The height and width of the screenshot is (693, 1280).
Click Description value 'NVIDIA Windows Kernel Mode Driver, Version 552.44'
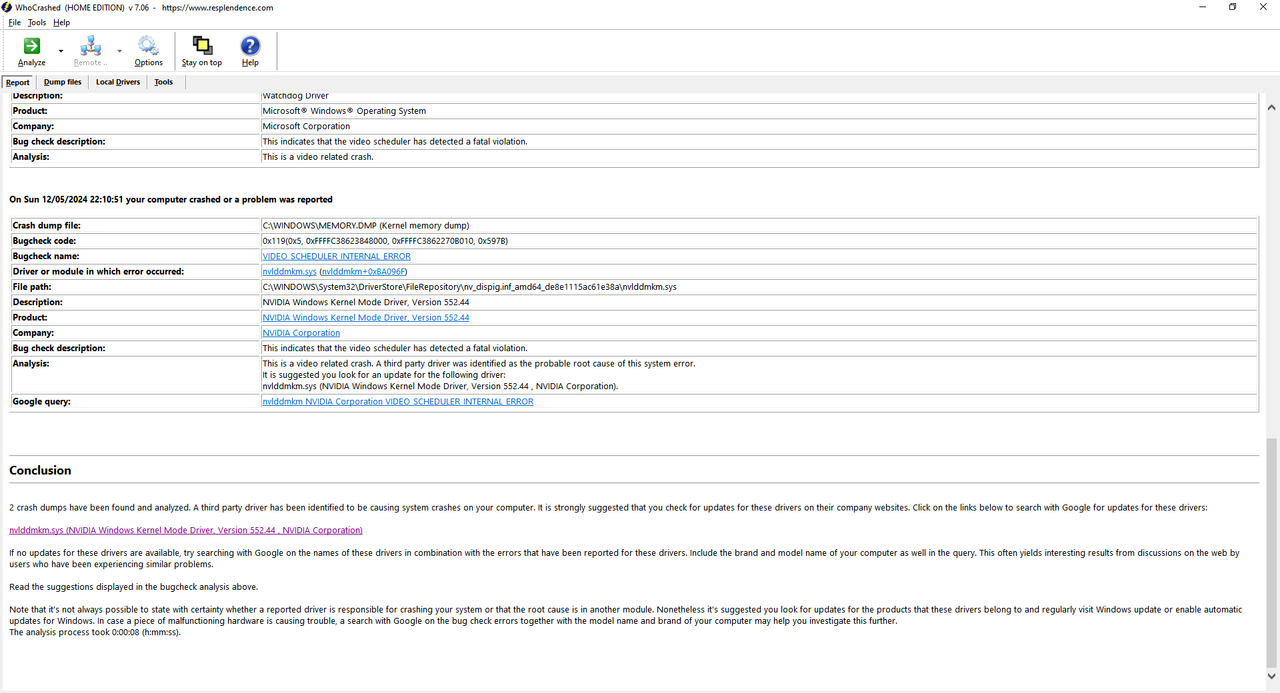tap(366, 302)
